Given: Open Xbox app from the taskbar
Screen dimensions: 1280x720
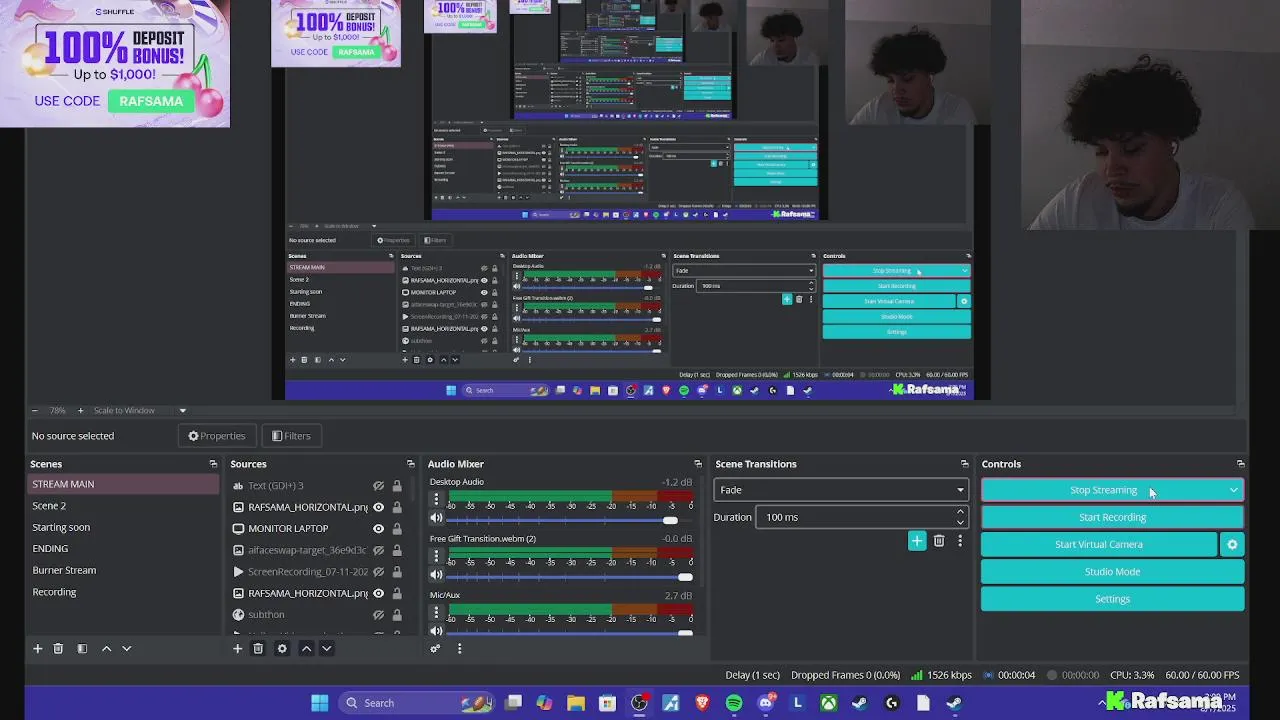Looking at the screenshot, I should coord(829,703).
